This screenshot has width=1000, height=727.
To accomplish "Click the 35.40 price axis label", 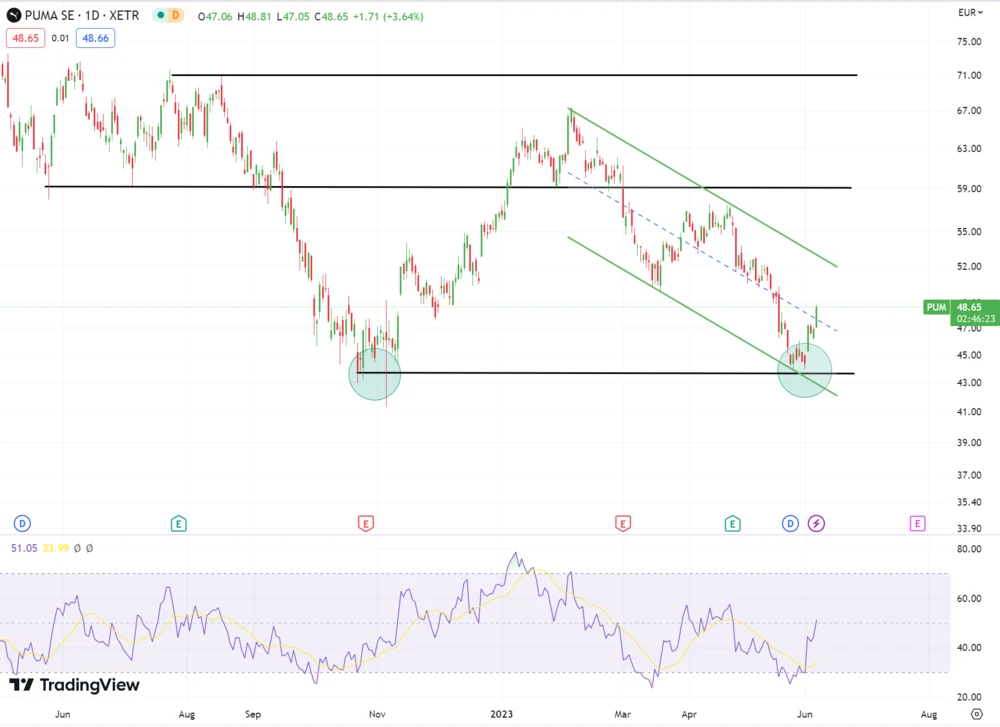I will 969,502.
